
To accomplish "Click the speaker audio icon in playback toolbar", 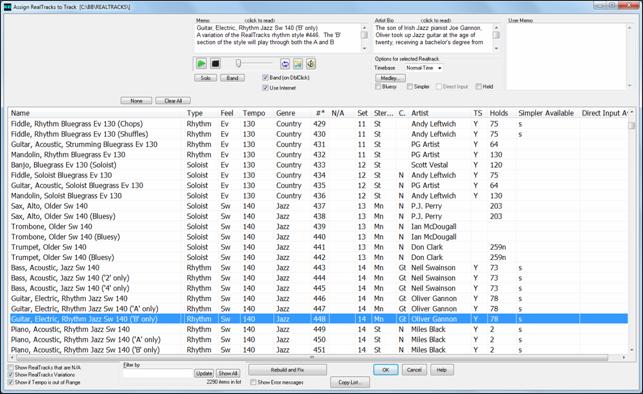I will tap(310, 64).
